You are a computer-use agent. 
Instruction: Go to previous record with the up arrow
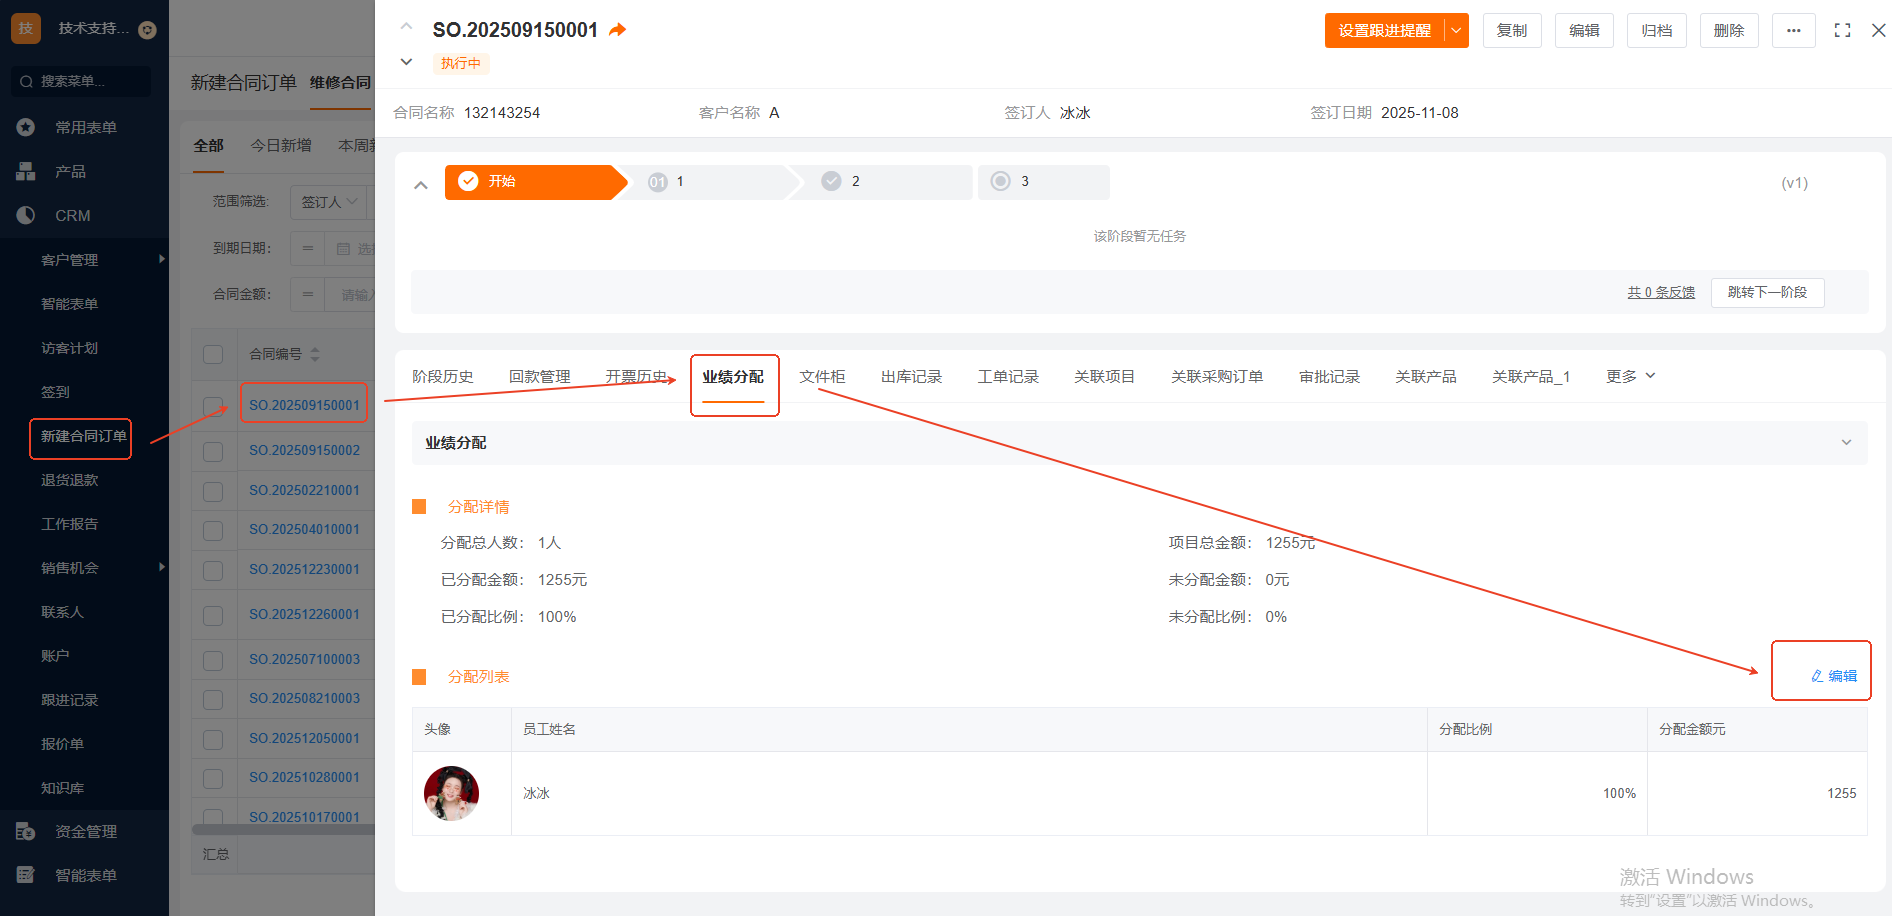click(x=406, y=26)
